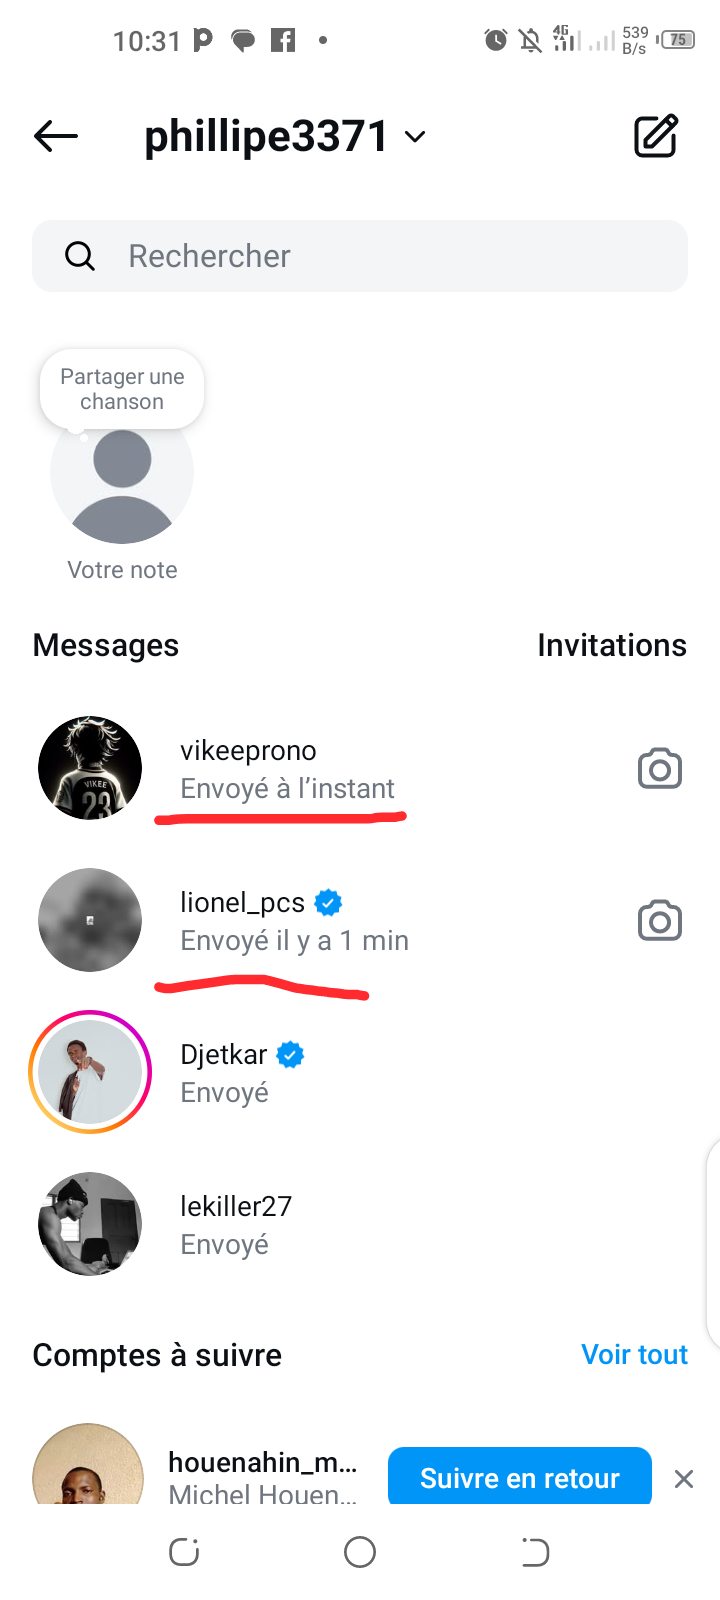This screenshot has height=1600, width=720.
Task: Open camera for vikeeprono chat
Action: (x=660, y=769)
